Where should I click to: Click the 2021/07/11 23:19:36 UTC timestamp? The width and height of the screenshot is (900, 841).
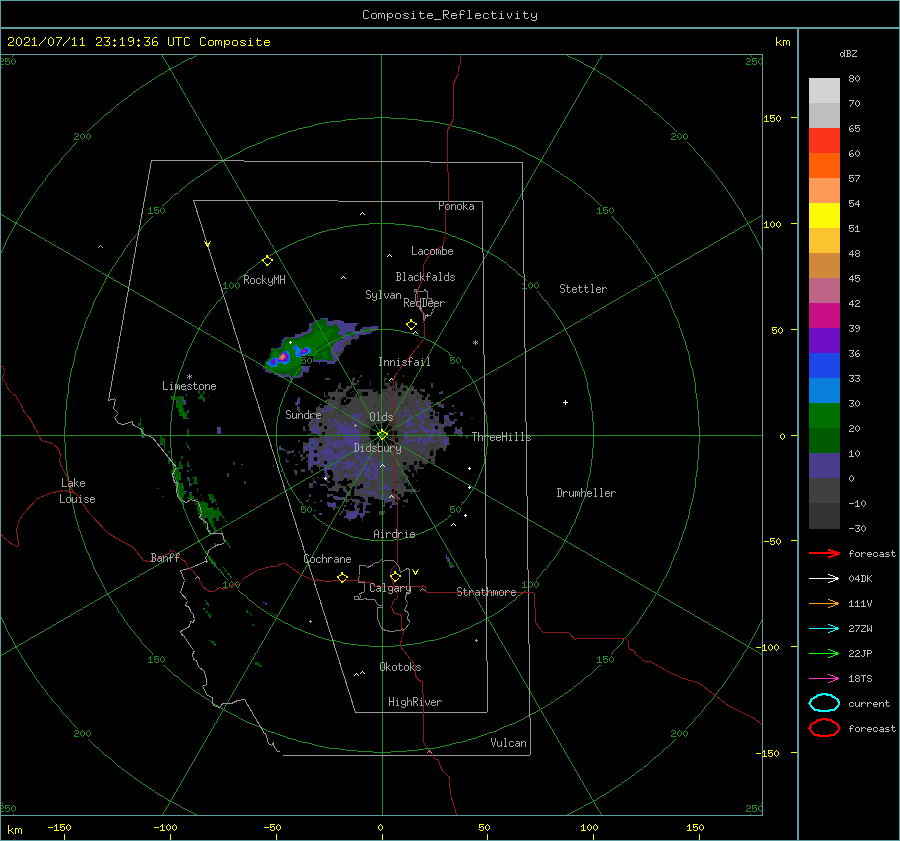tap(138, 42)
